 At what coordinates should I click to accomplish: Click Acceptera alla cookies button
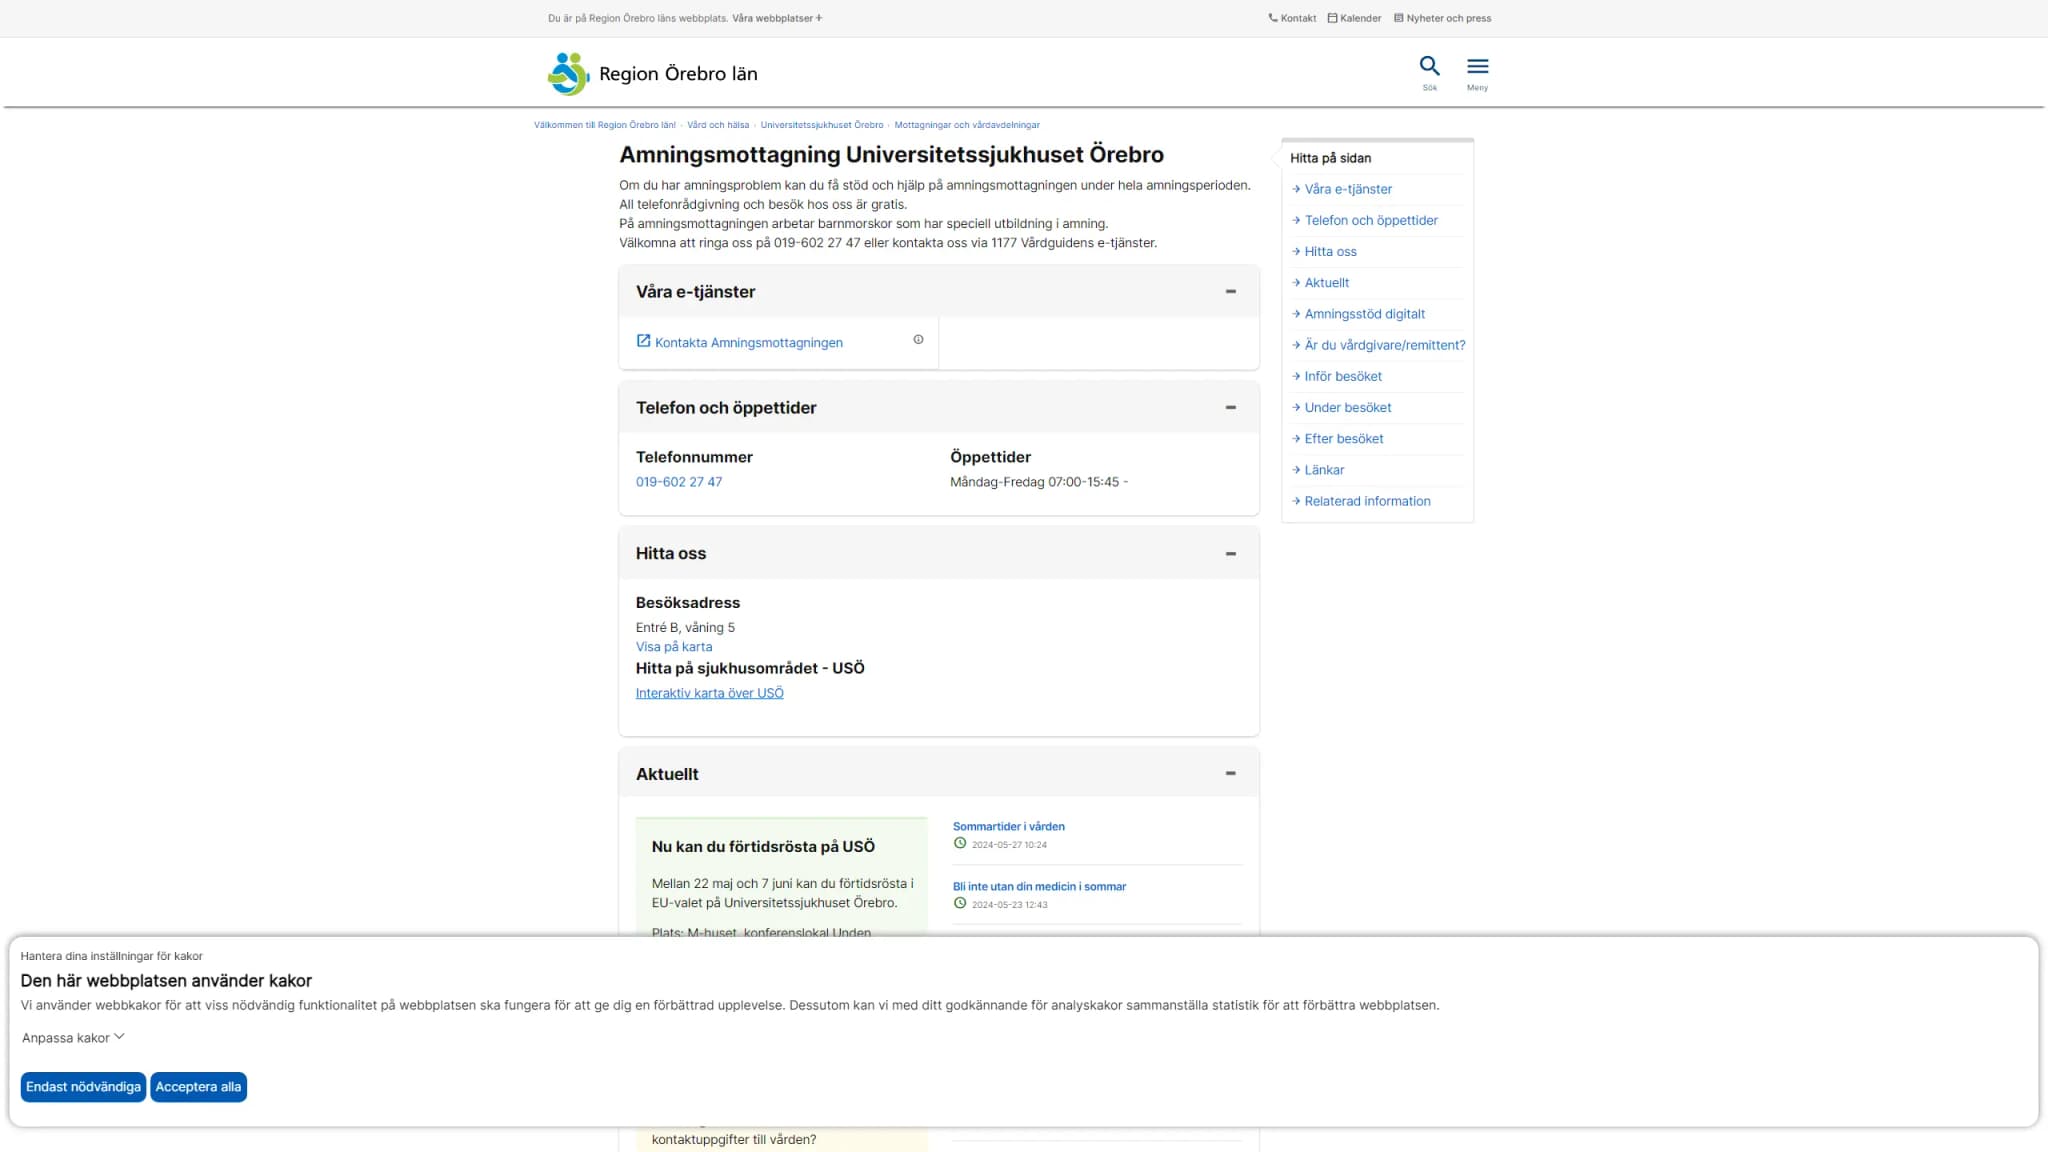[198, 1087]
